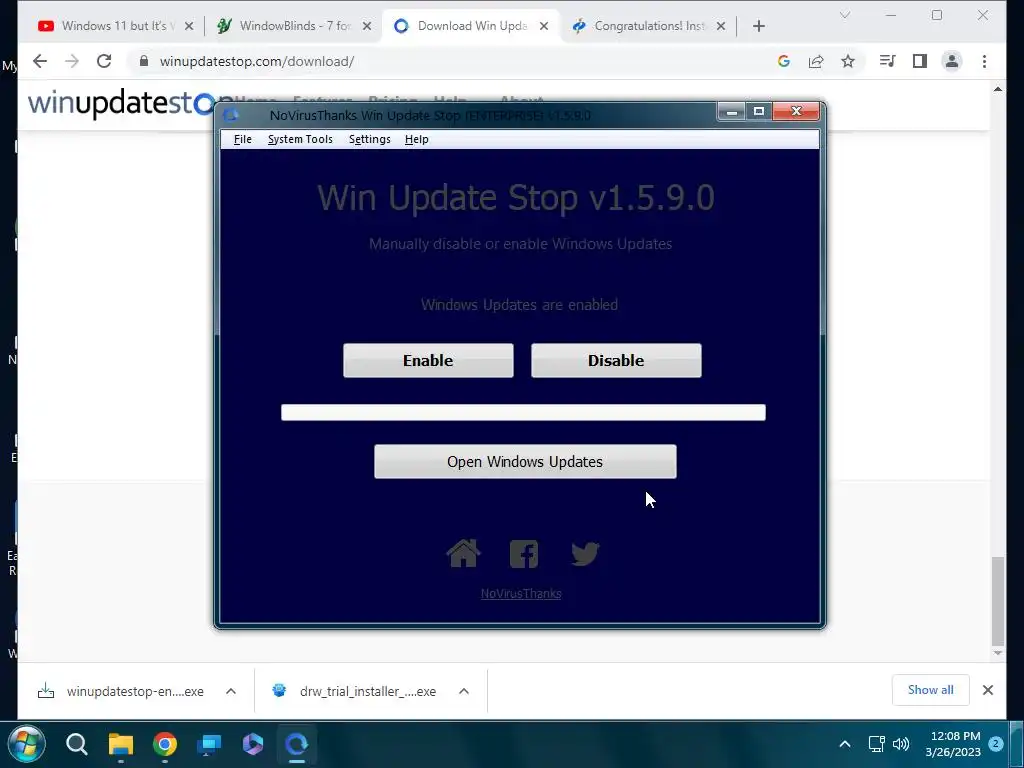Viewport: 1024px width, 768px height.
Task: View site info via the lock icon
Action: pos(144,61)
